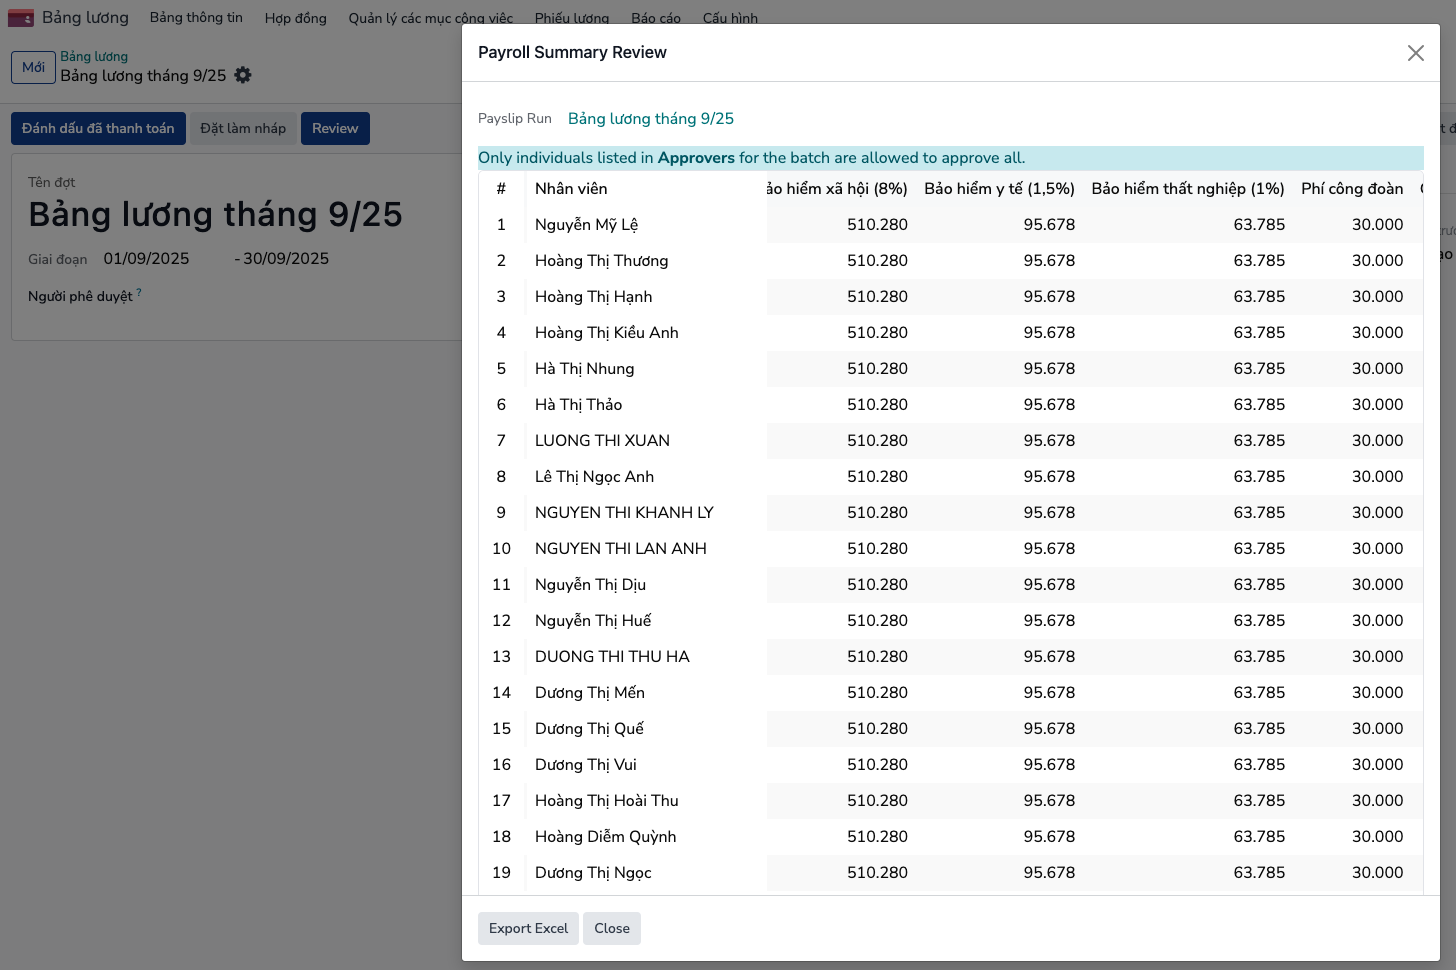Click the Bảng lương app logo icon

21,18
